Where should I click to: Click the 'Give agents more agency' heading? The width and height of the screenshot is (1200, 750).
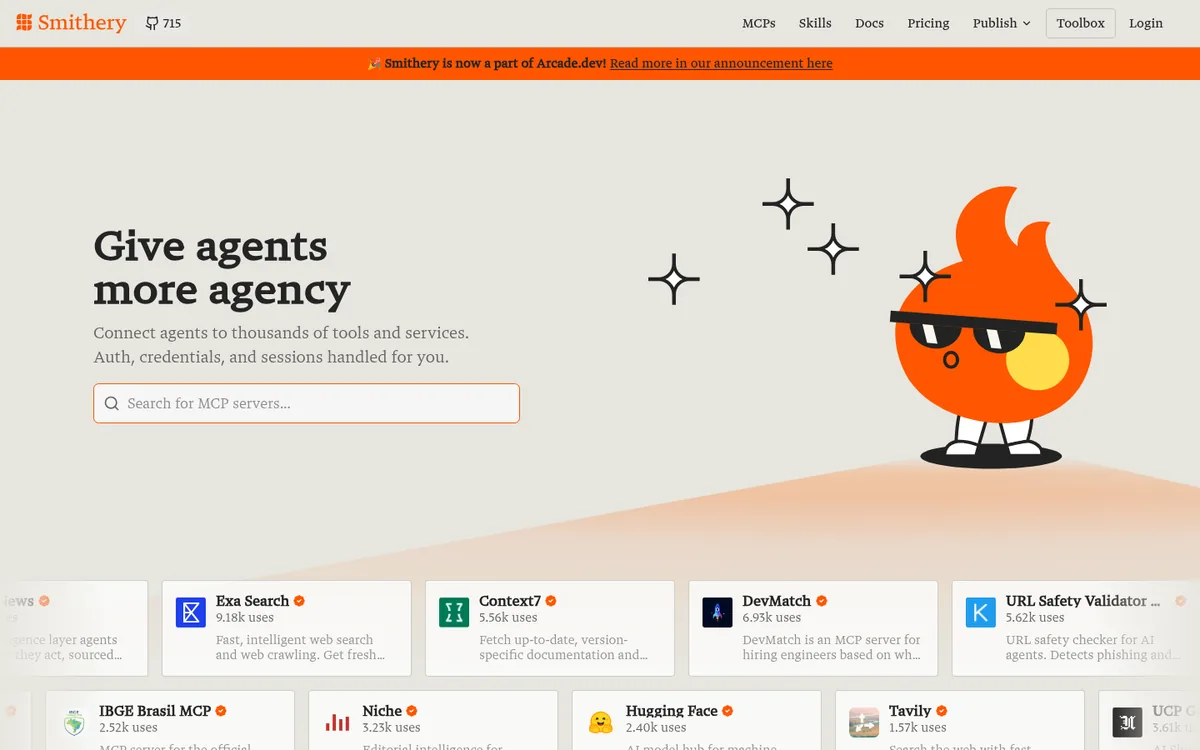tap(222, 268)
